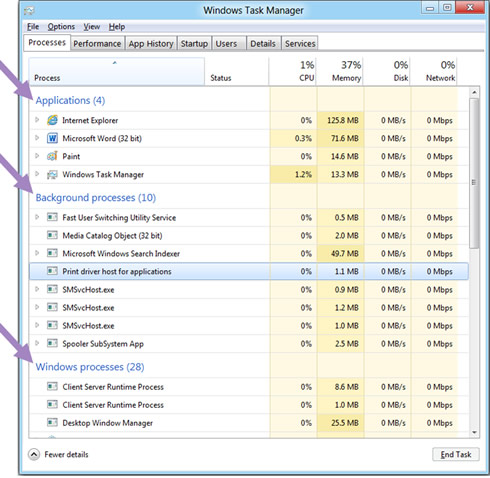Screen dimensions: 490x478
Task: Click the Spooler SubSystem App icon
Action: pyautogui.click(x=52, y=343)
